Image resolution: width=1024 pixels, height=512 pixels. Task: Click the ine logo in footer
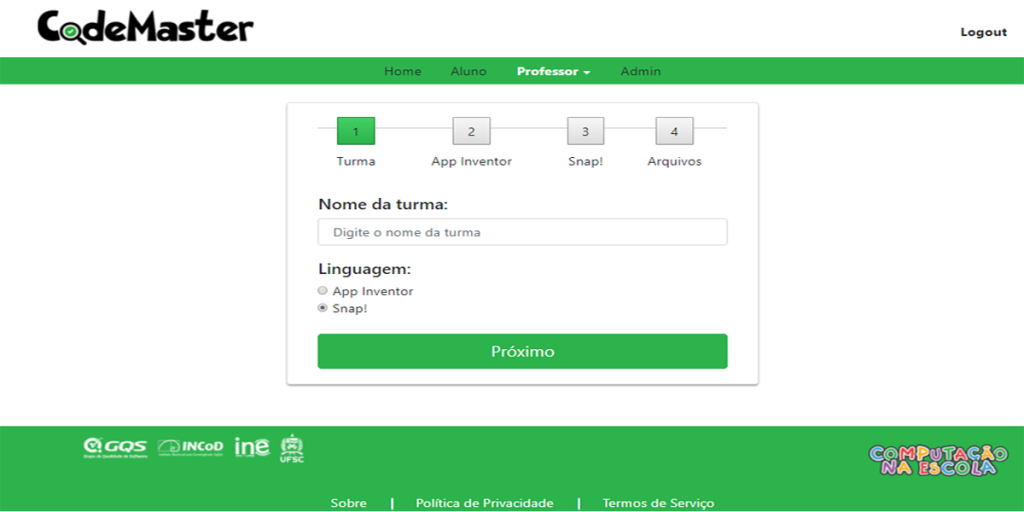(252, 447)
